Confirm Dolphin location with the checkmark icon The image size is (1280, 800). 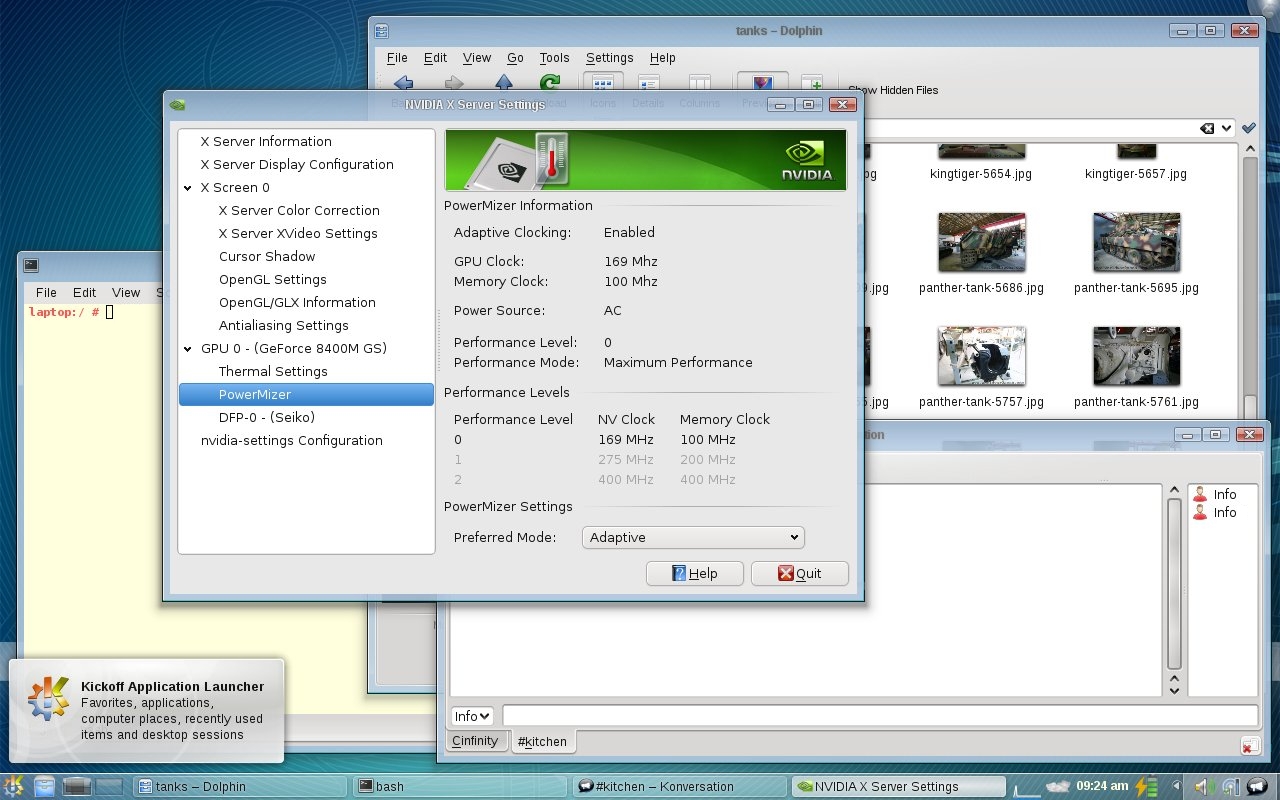pyautogui.click(x=1248, y=128)
